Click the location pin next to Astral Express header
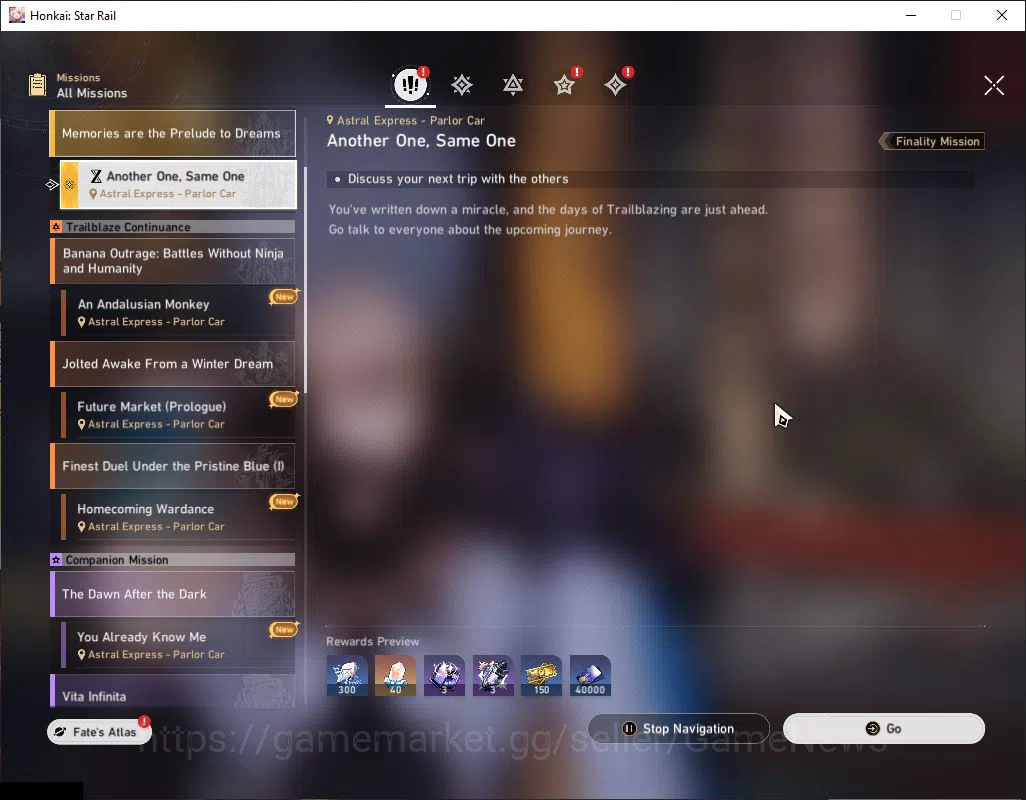1026x800 pixels. pos(330,120)
